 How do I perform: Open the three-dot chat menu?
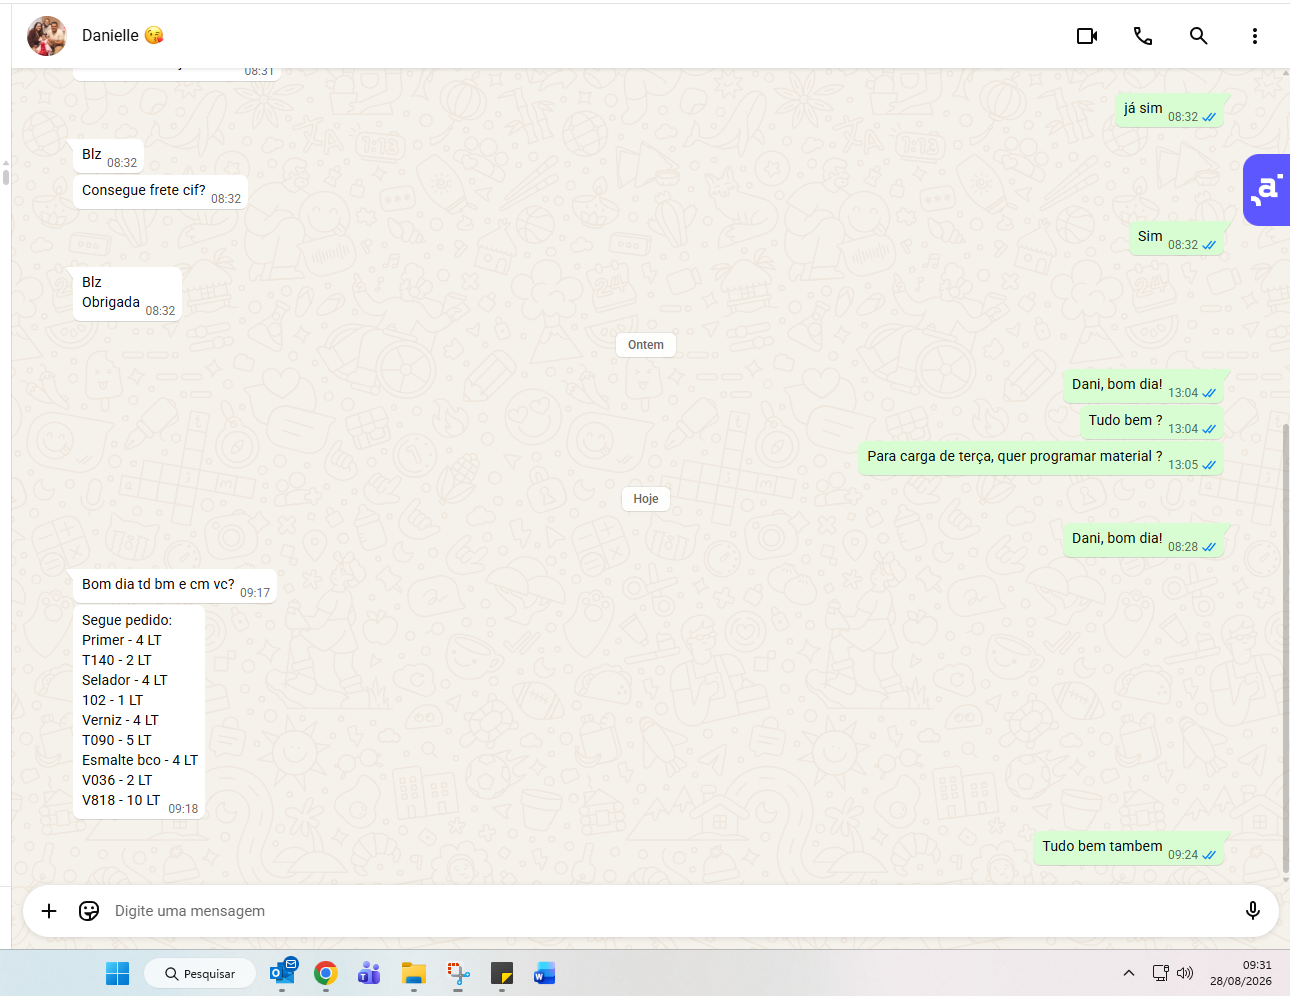point(1254,36)
